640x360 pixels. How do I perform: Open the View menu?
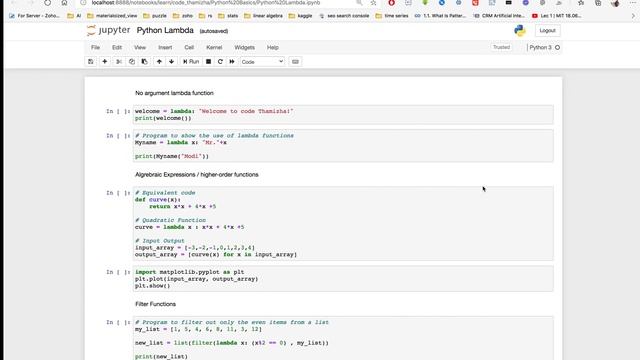pos(140,47)
